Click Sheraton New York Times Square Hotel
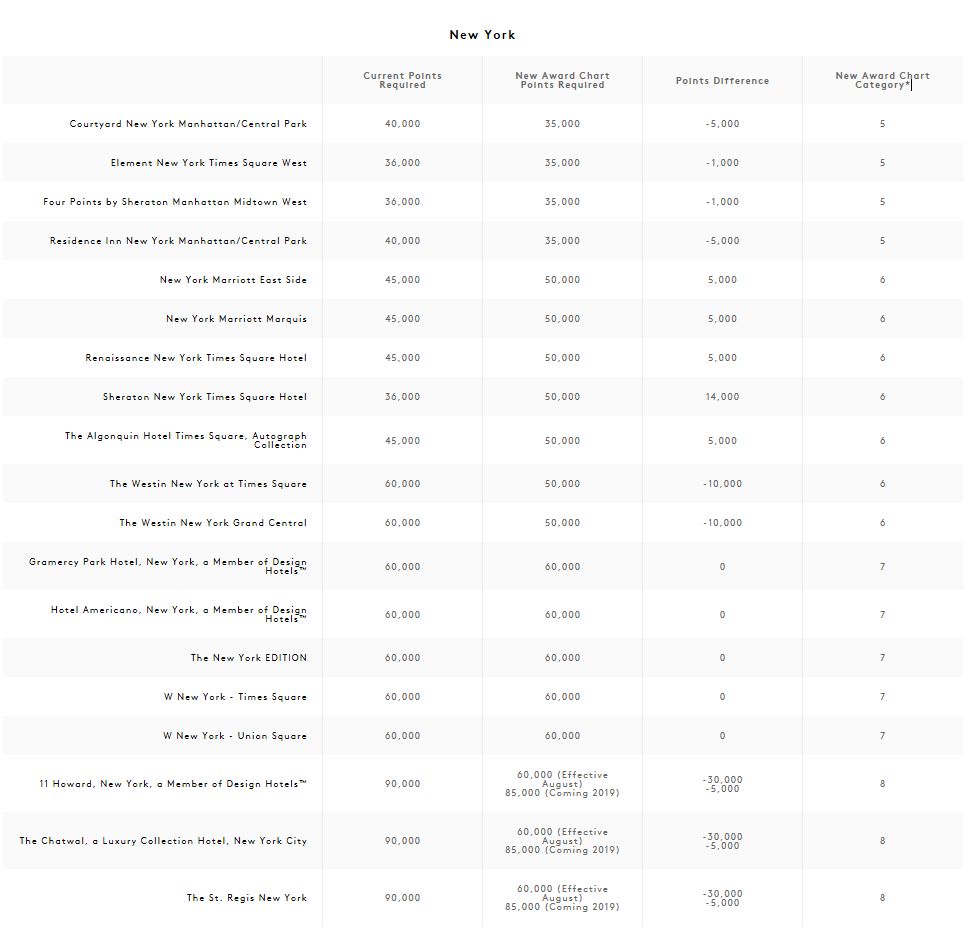The height and width of the screenshot is (930, 969). [x=205, y=397]
